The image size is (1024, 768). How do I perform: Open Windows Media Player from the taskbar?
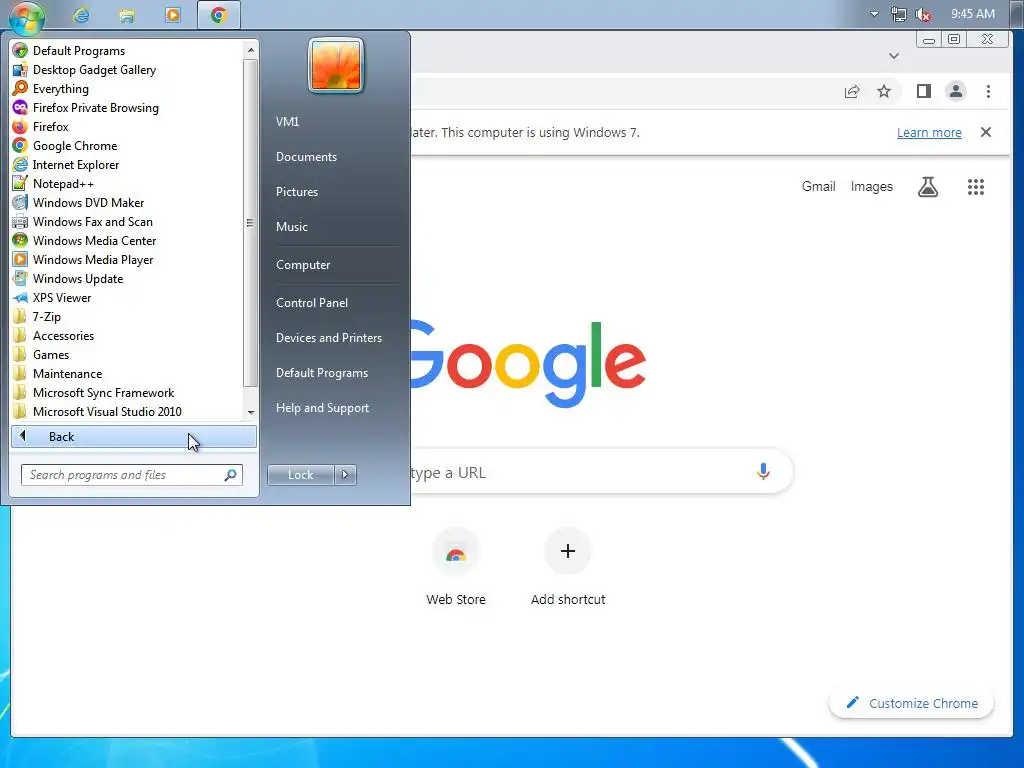[x=173, y=15]
